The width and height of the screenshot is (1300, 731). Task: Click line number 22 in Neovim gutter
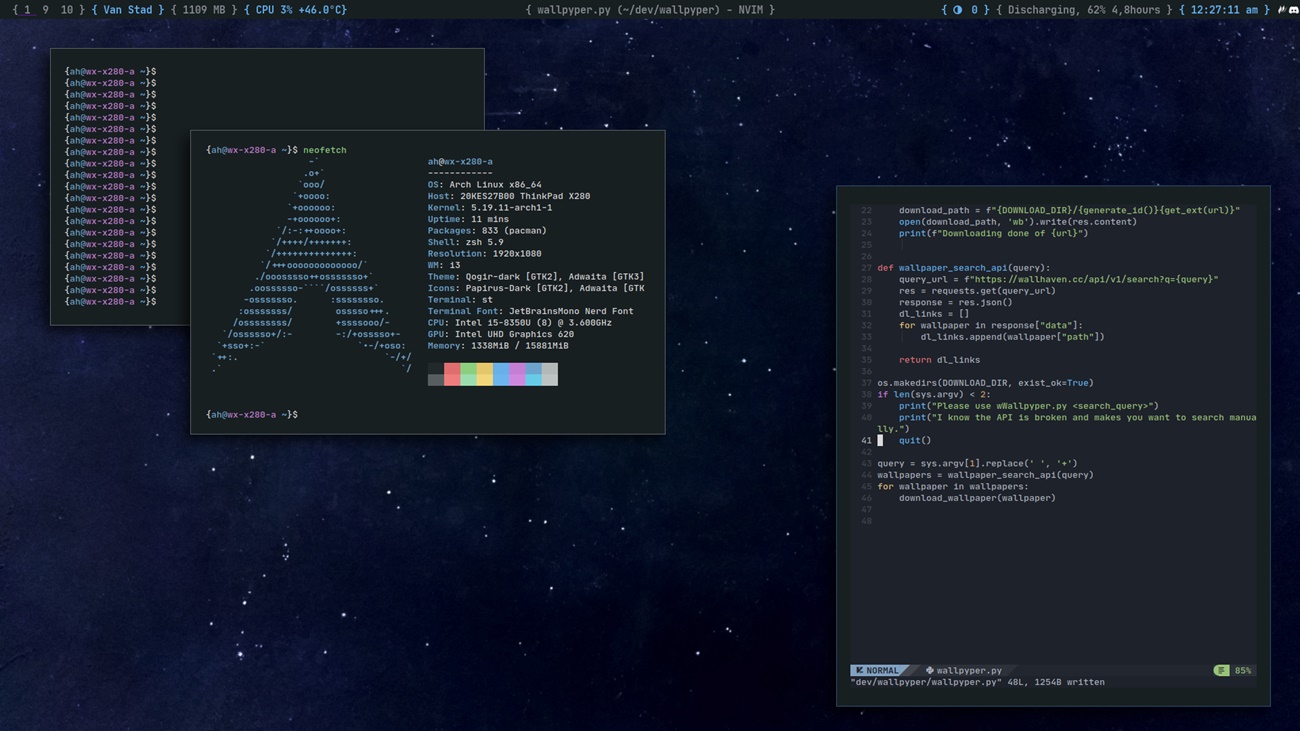pyautogui.click(x=867, y=211)
